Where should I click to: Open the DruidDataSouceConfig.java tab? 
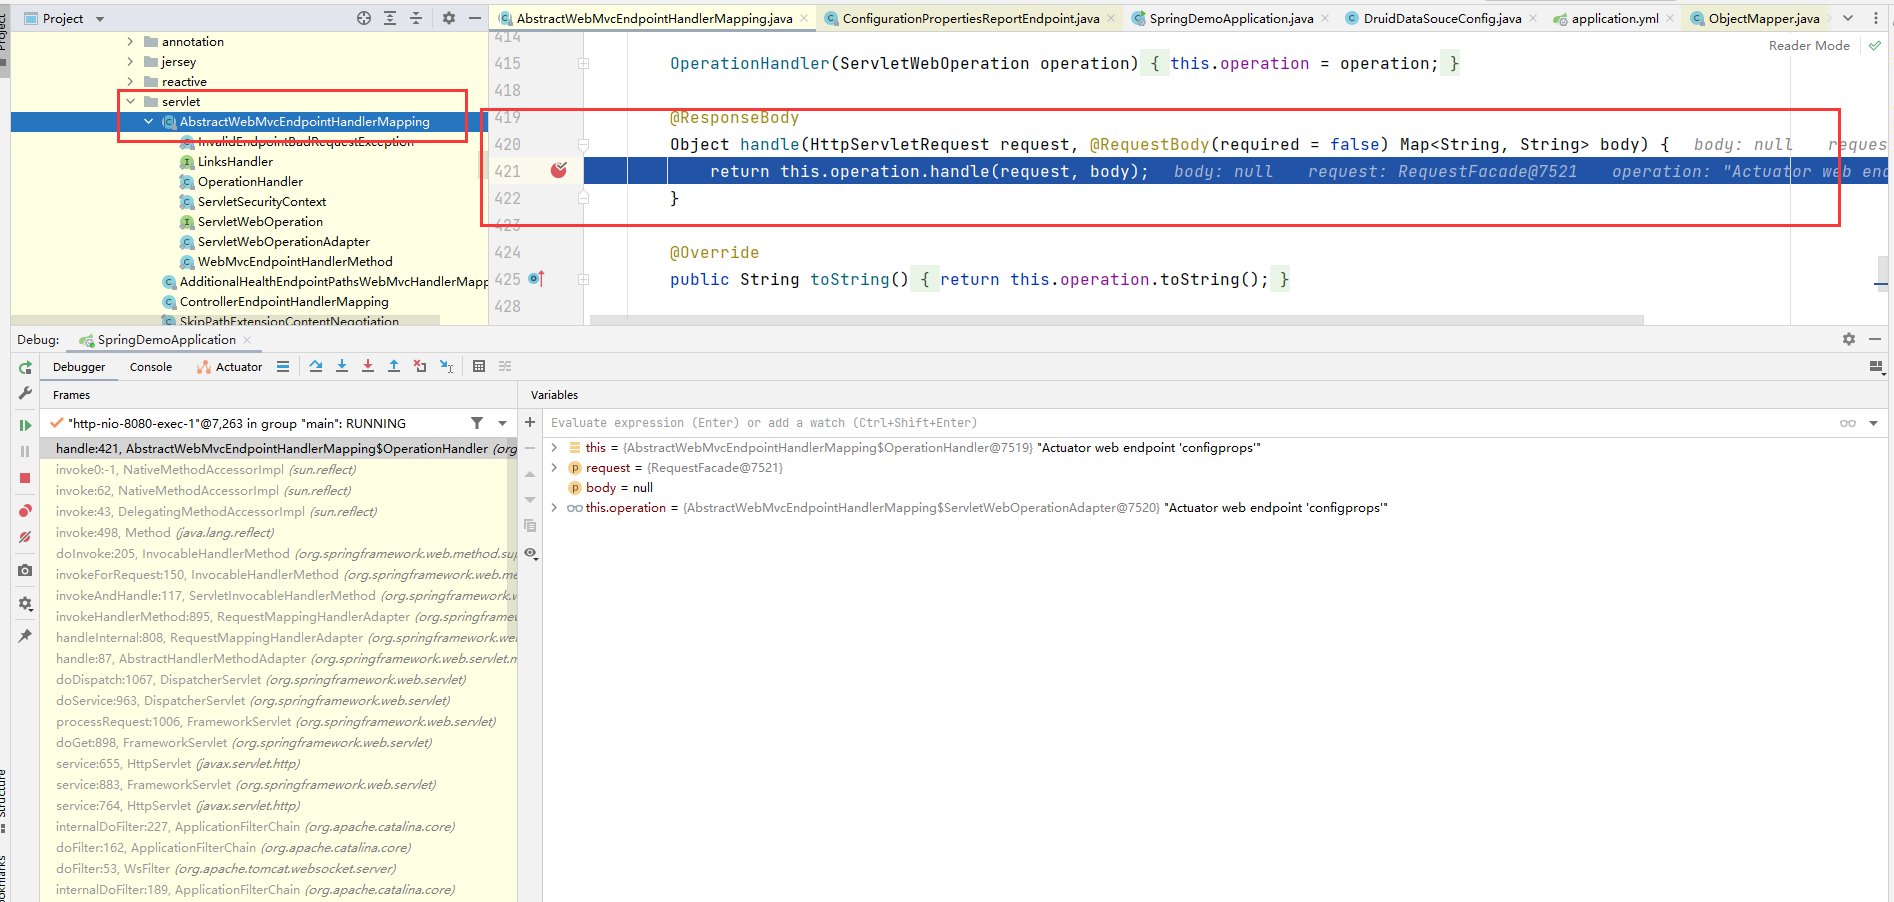1442,18
